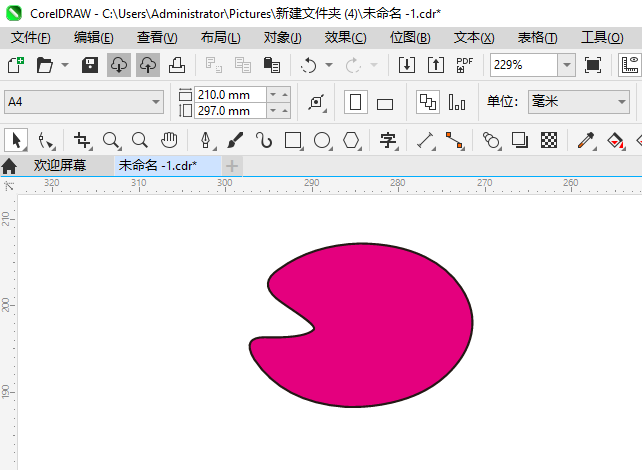Expand the Open recent files arrow
The image size is (642, 470).
pos(65,65)
